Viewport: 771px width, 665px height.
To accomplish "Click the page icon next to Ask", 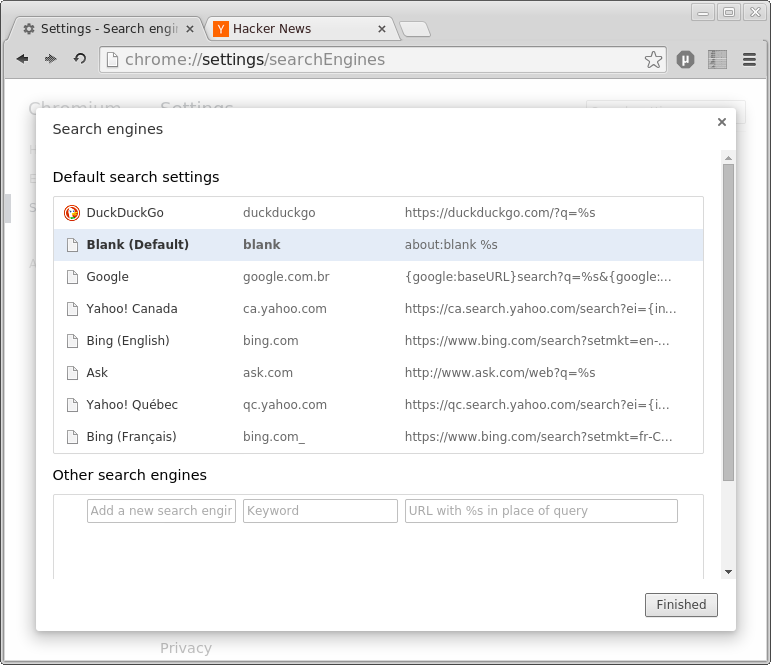I will (72, 373).
